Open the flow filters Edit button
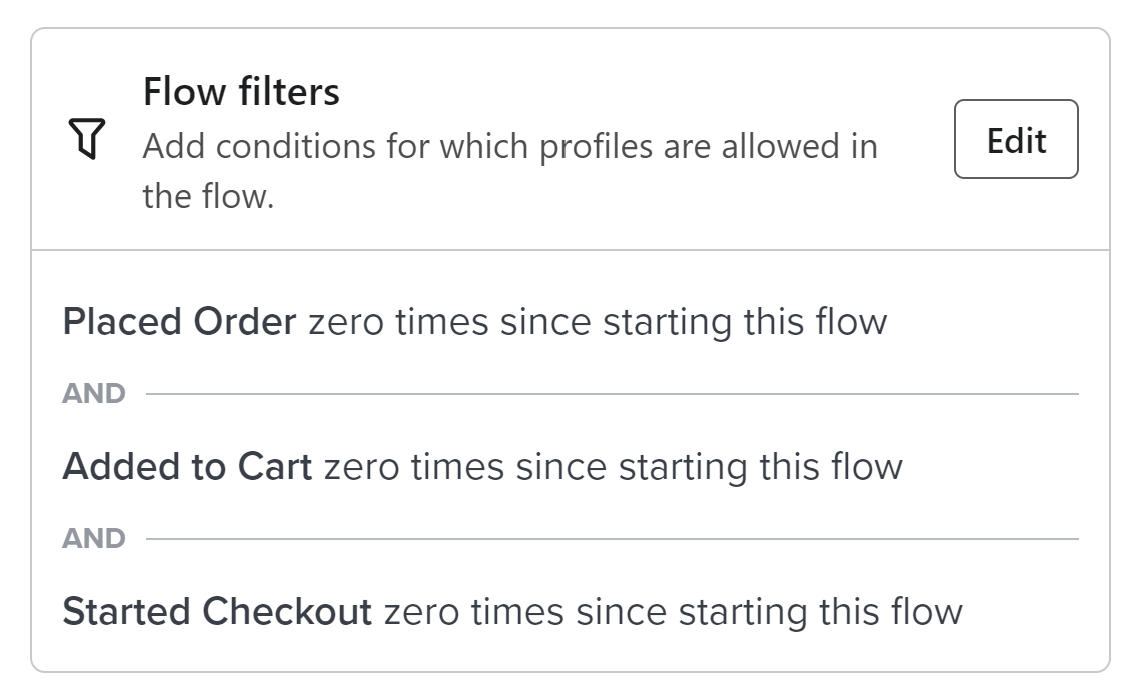This screenshot has height=695, width=1125. (1016, 139)
